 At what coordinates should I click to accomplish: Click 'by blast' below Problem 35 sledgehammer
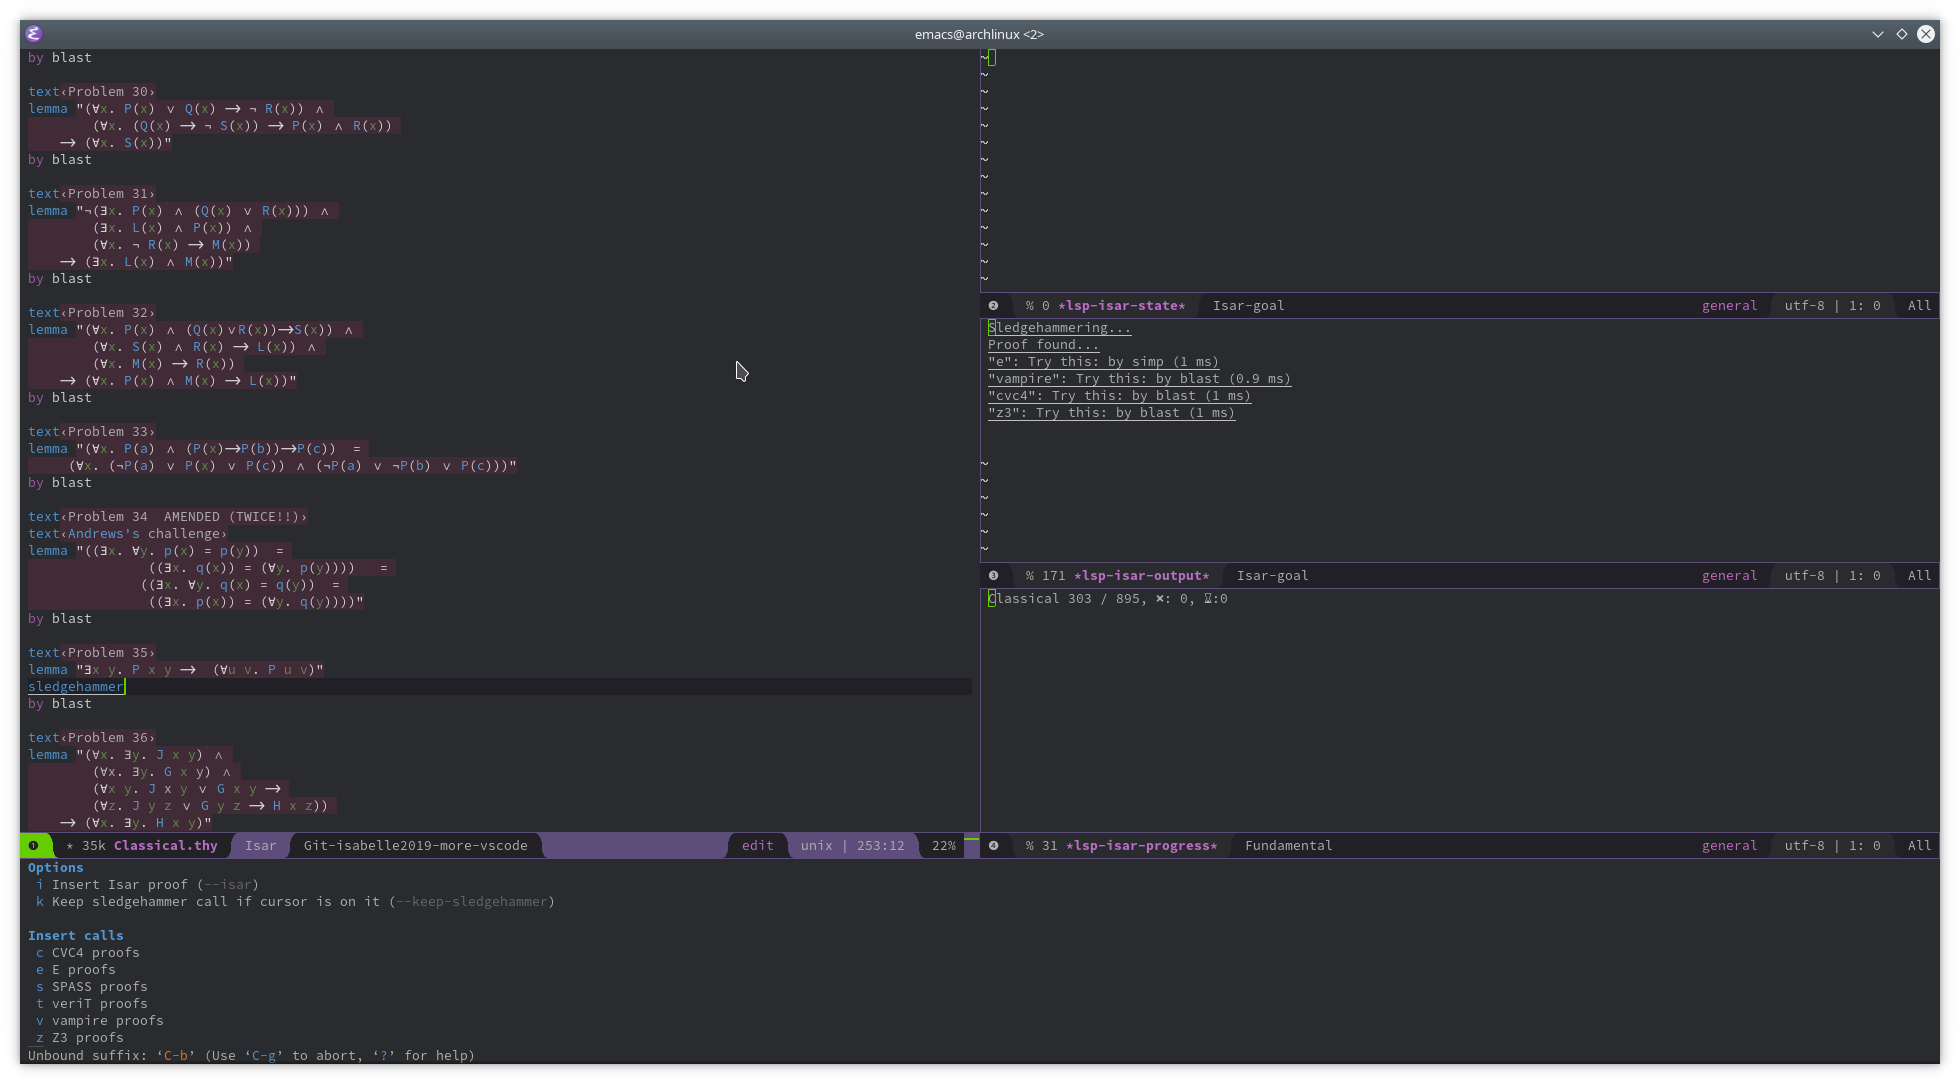[x=60, y=704]
